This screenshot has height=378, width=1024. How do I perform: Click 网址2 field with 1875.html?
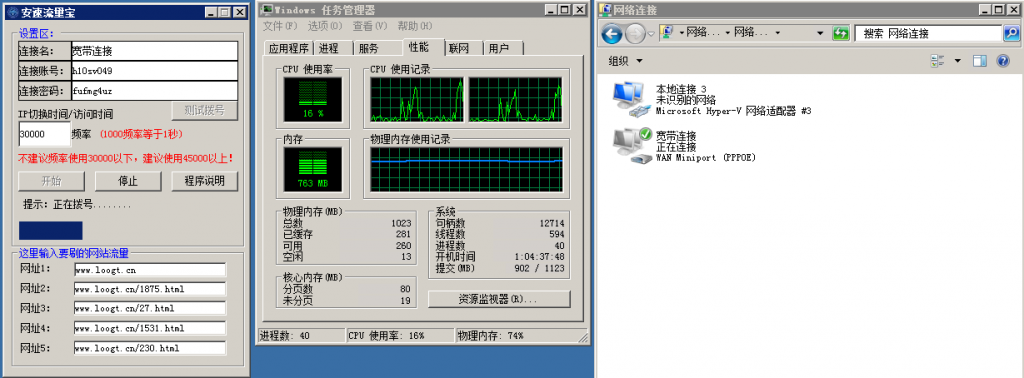point(150,289)
